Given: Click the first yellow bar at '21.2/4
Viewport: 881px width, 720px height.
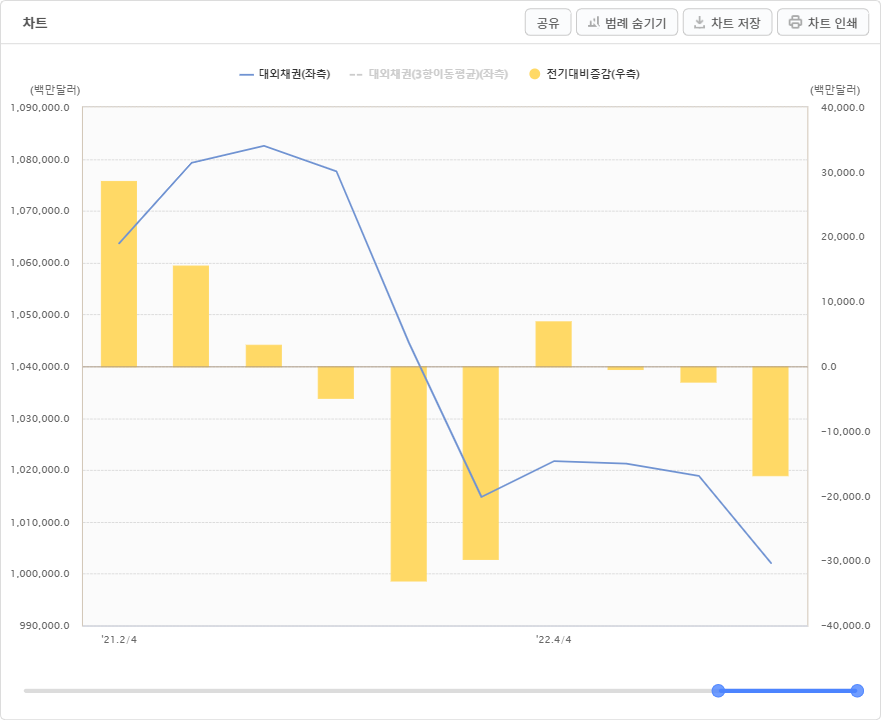Looking at the screenshot, I should pyautogui.click(x=119, y=274).
